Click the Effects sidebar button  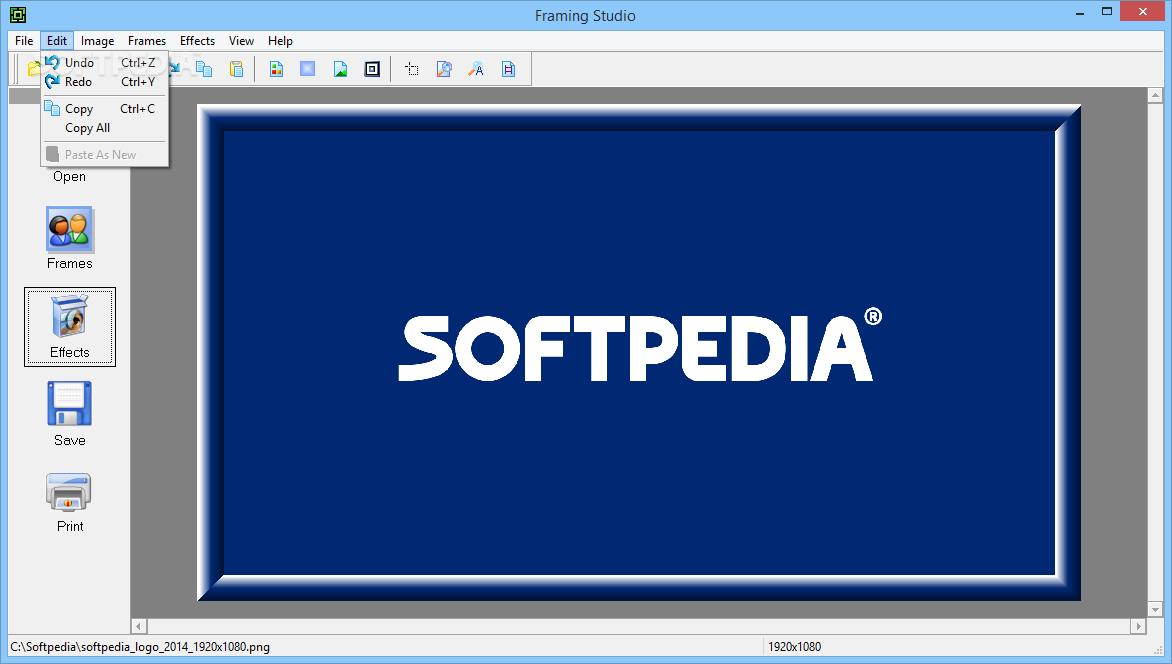point(70,327)
